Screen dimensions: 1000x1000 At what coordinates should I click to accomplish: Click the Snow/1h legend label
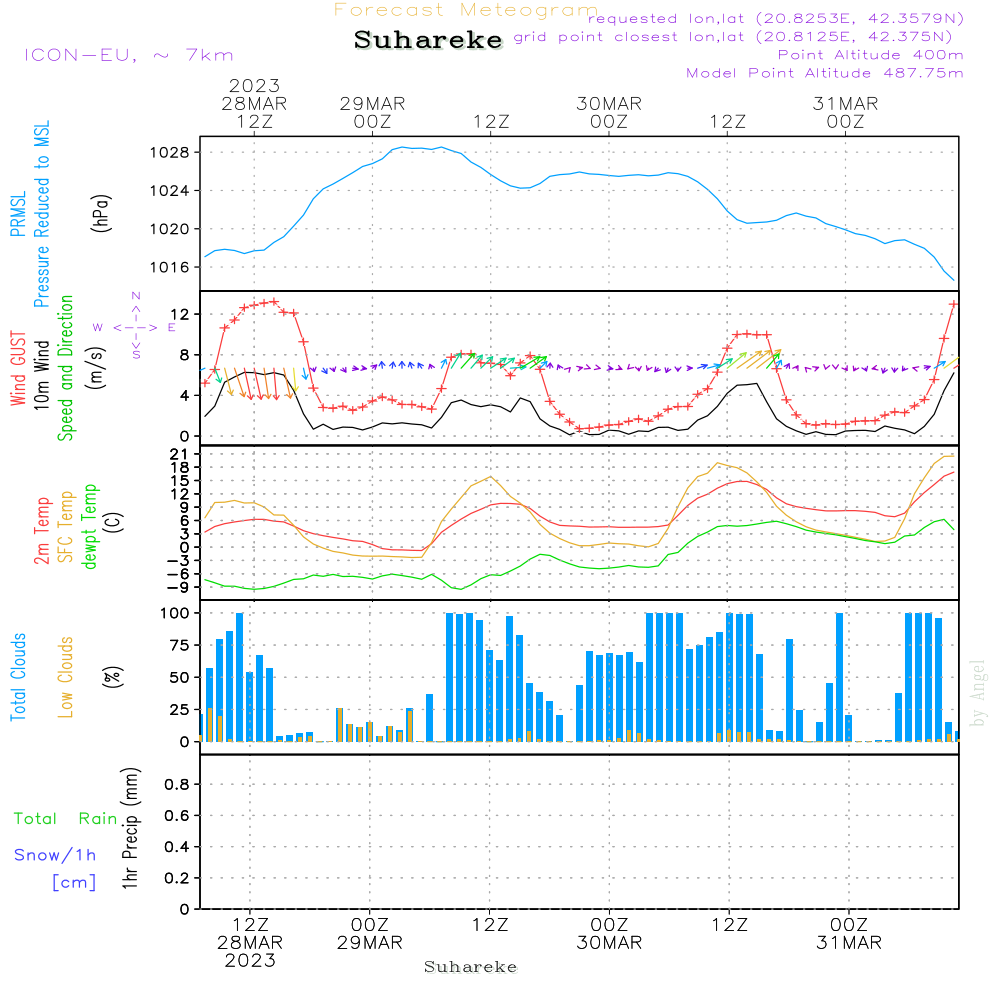click(55, 855)
